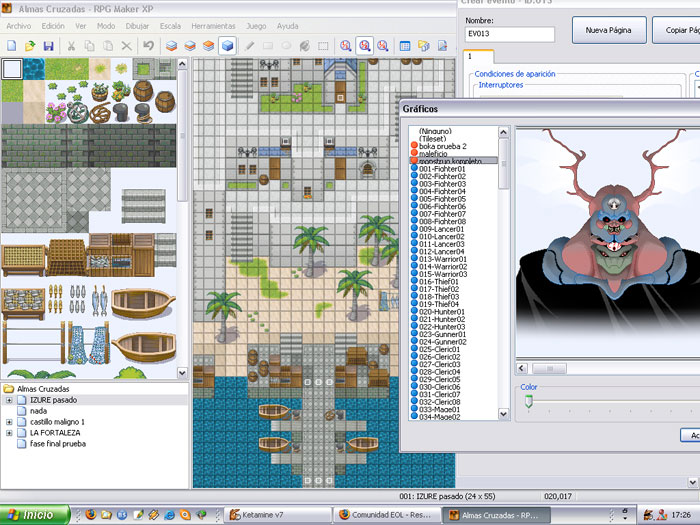Launch Firefox from quick launch bar
This screenshot has height=525, width=700.
(91, 515)
